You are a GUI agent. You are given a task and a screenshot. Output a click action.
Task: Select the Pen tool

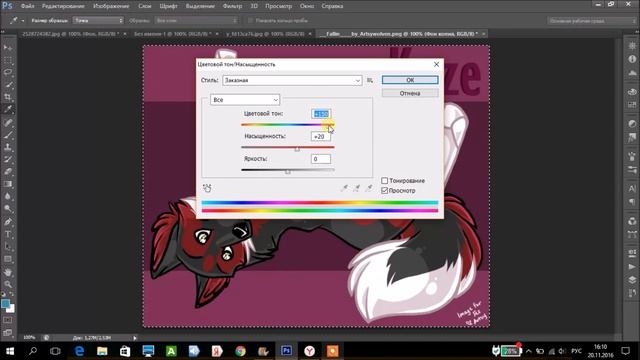click(8, 222)
